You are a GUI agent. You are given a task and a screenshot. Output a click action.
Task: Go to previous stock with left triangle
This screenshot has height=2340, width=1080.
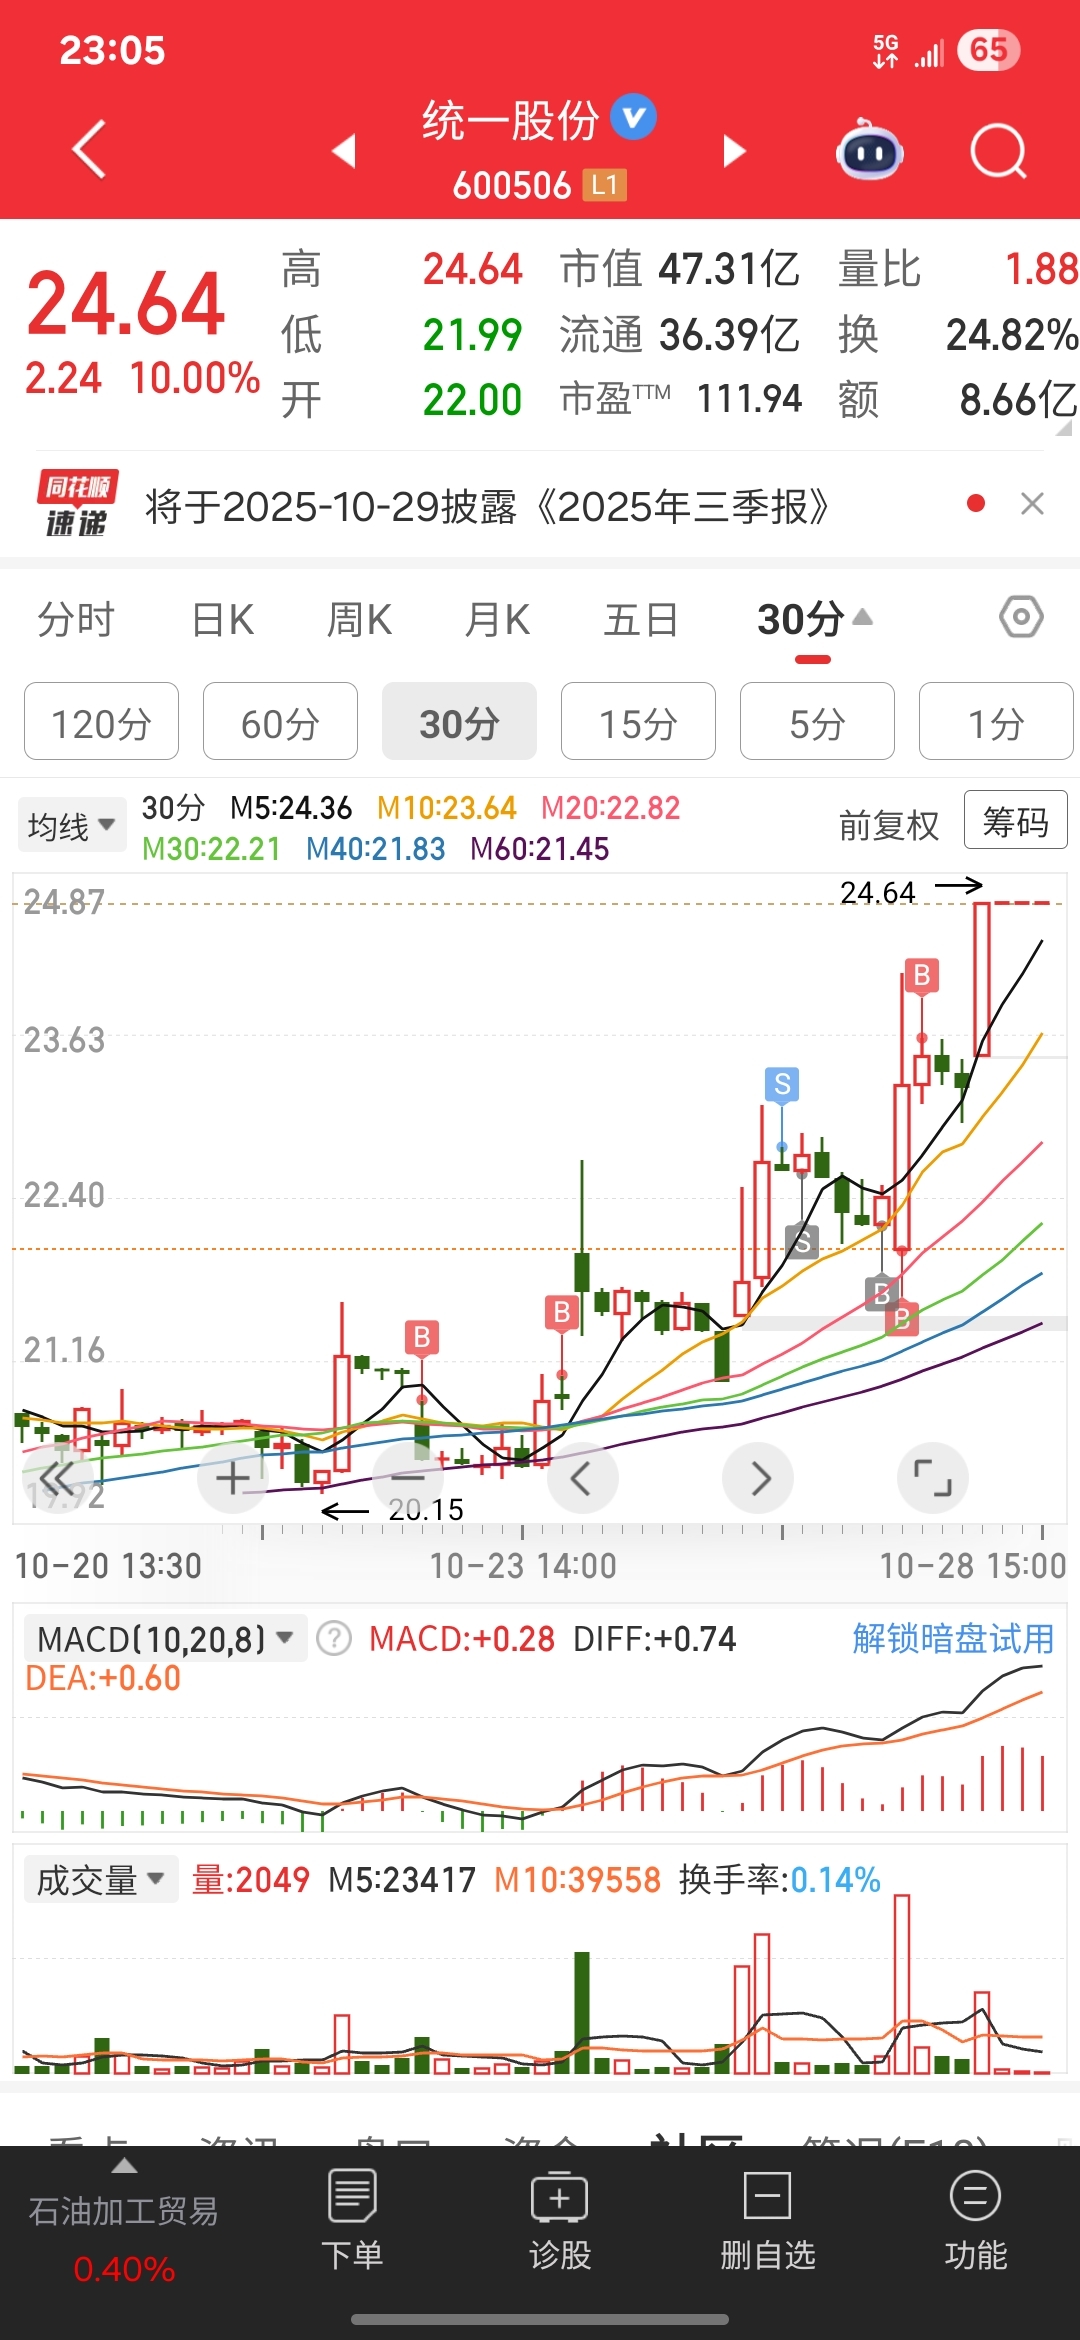click(344, 151)
